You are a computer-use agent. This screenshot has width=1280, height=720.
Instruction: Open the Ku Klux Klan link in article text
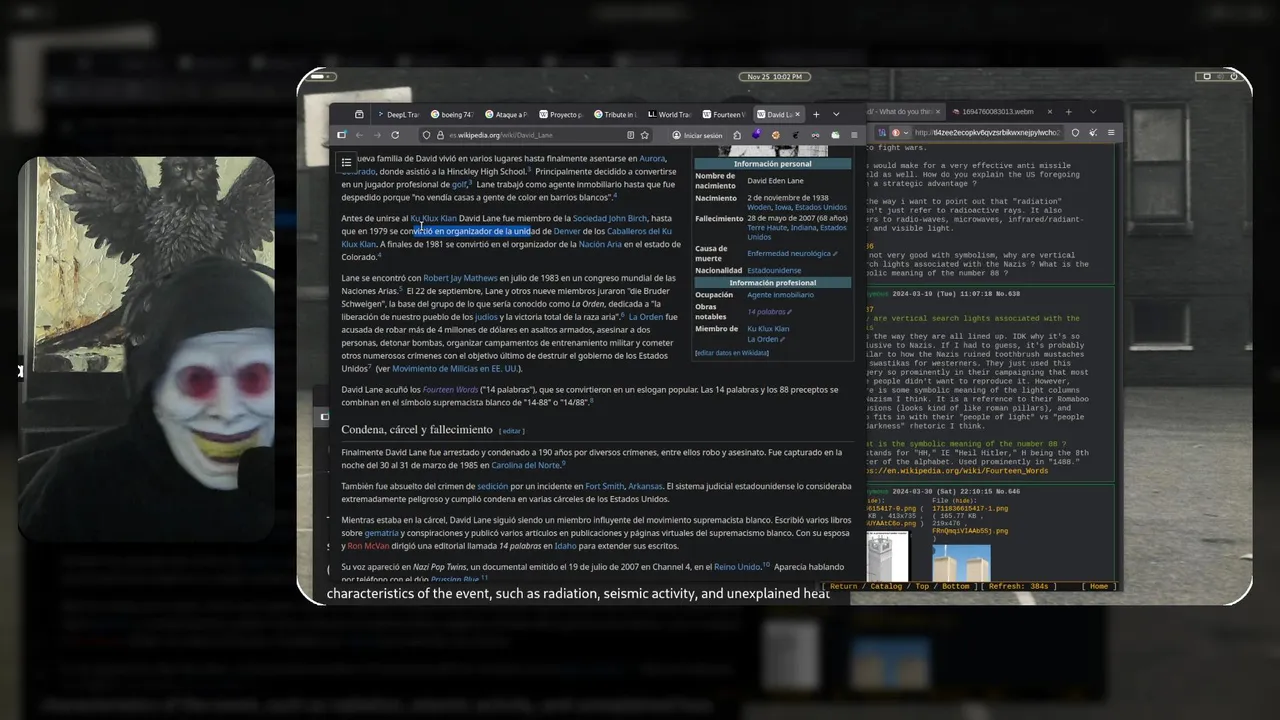click(433, 218)
